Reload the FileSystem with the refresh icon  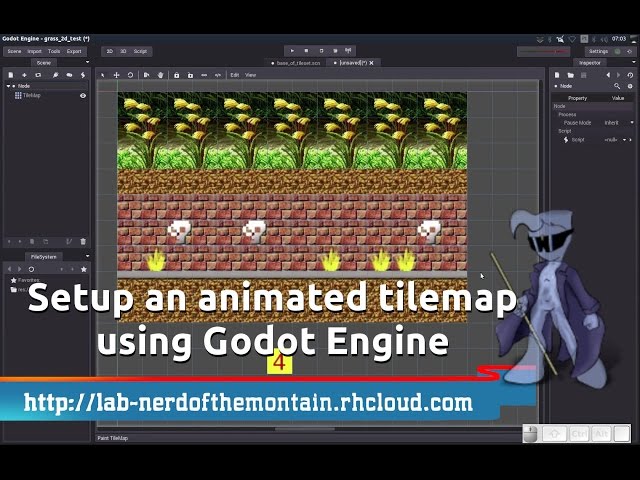click(31, 269)
